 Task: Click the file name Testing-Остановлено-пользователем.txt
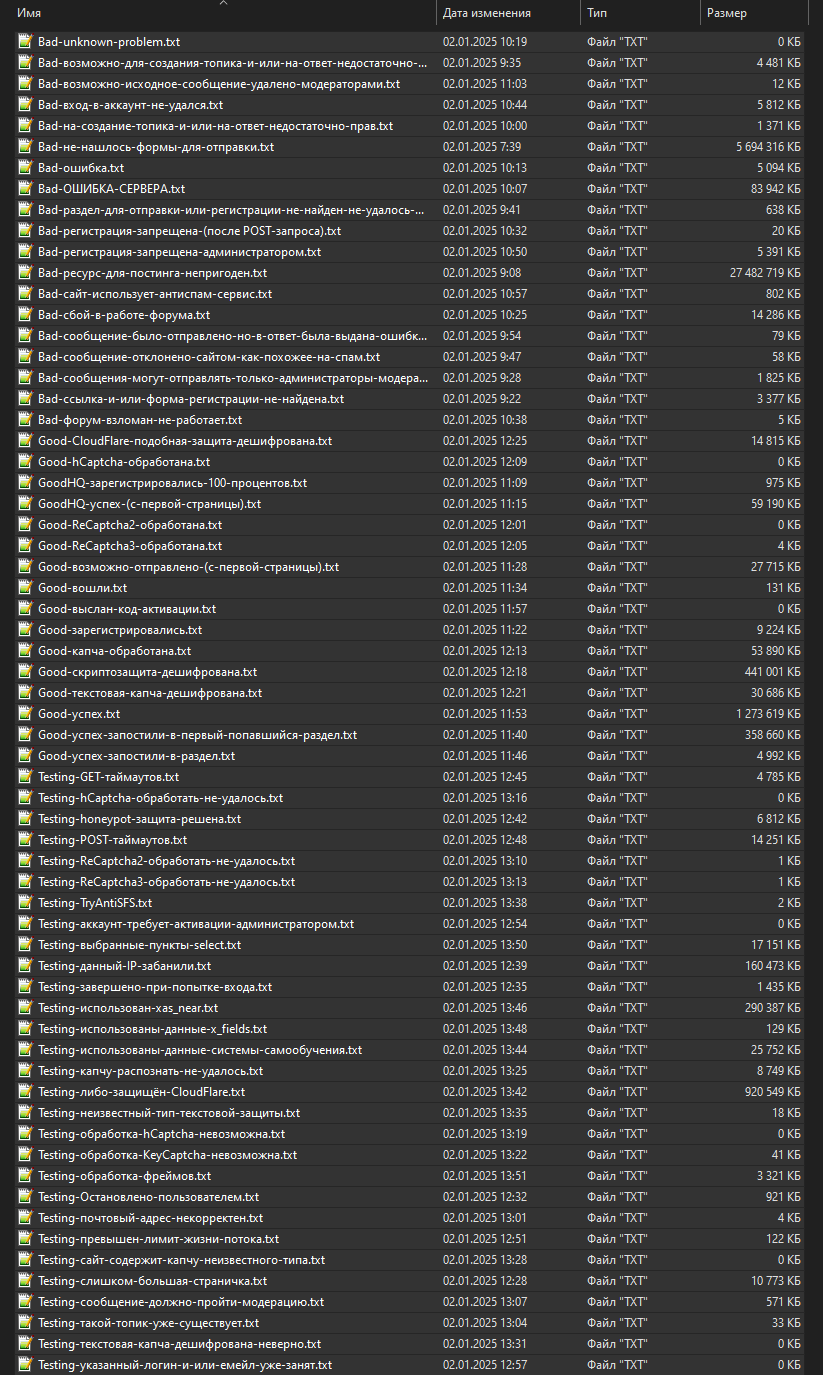point(148,1197)
